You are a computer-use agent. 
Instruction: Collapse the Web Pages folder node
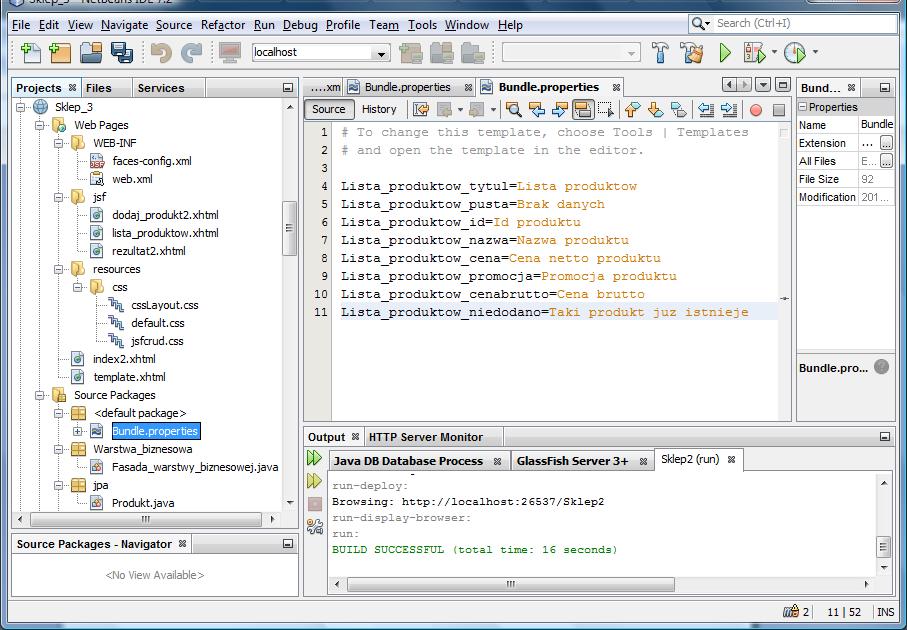coord(40,125)
